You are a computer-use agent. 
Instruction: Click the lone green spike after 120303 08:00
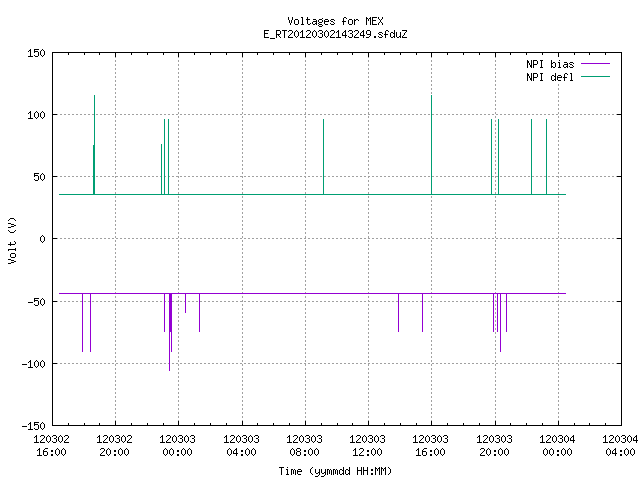point(324,157)
